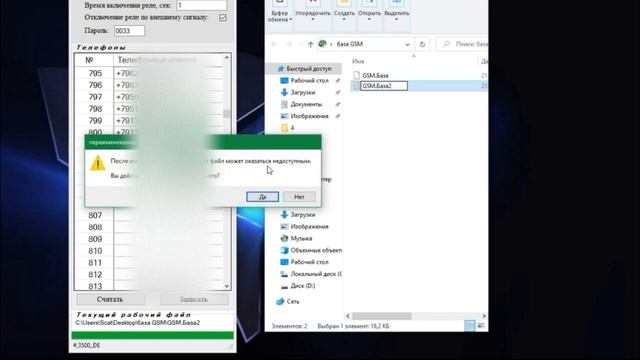Click the Время включения реле input field
This screenshot has height=360, width=640.
[202, 5]
